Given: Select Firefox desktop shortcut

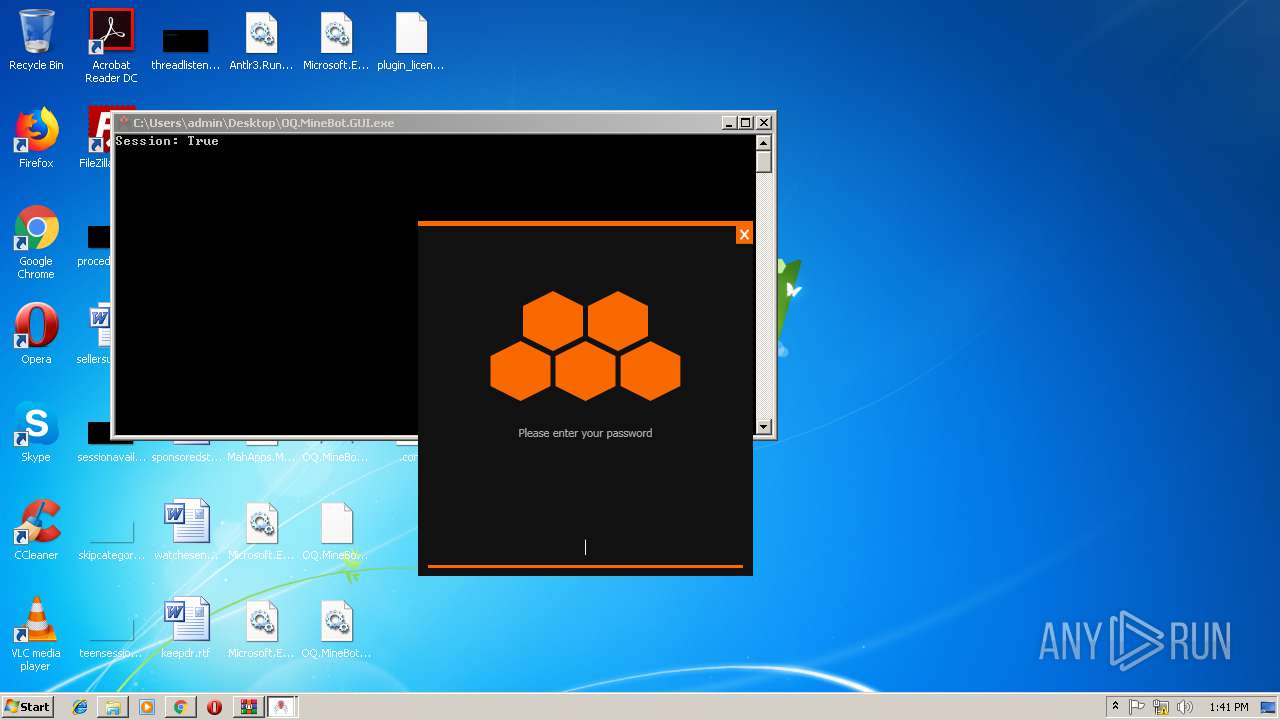Looking at the screenshot, I should (36, 139).
